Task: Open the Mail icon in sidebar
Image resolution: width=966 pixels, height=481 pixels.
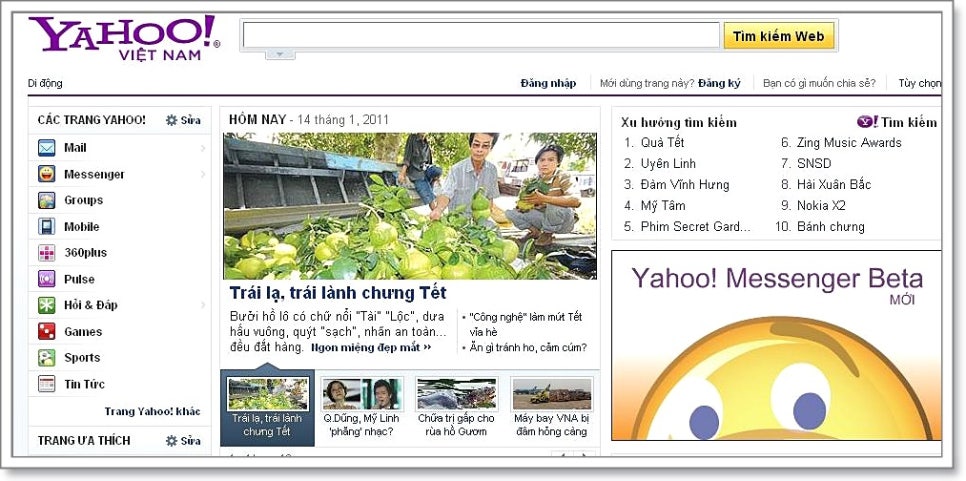Action: click(47, 148)
